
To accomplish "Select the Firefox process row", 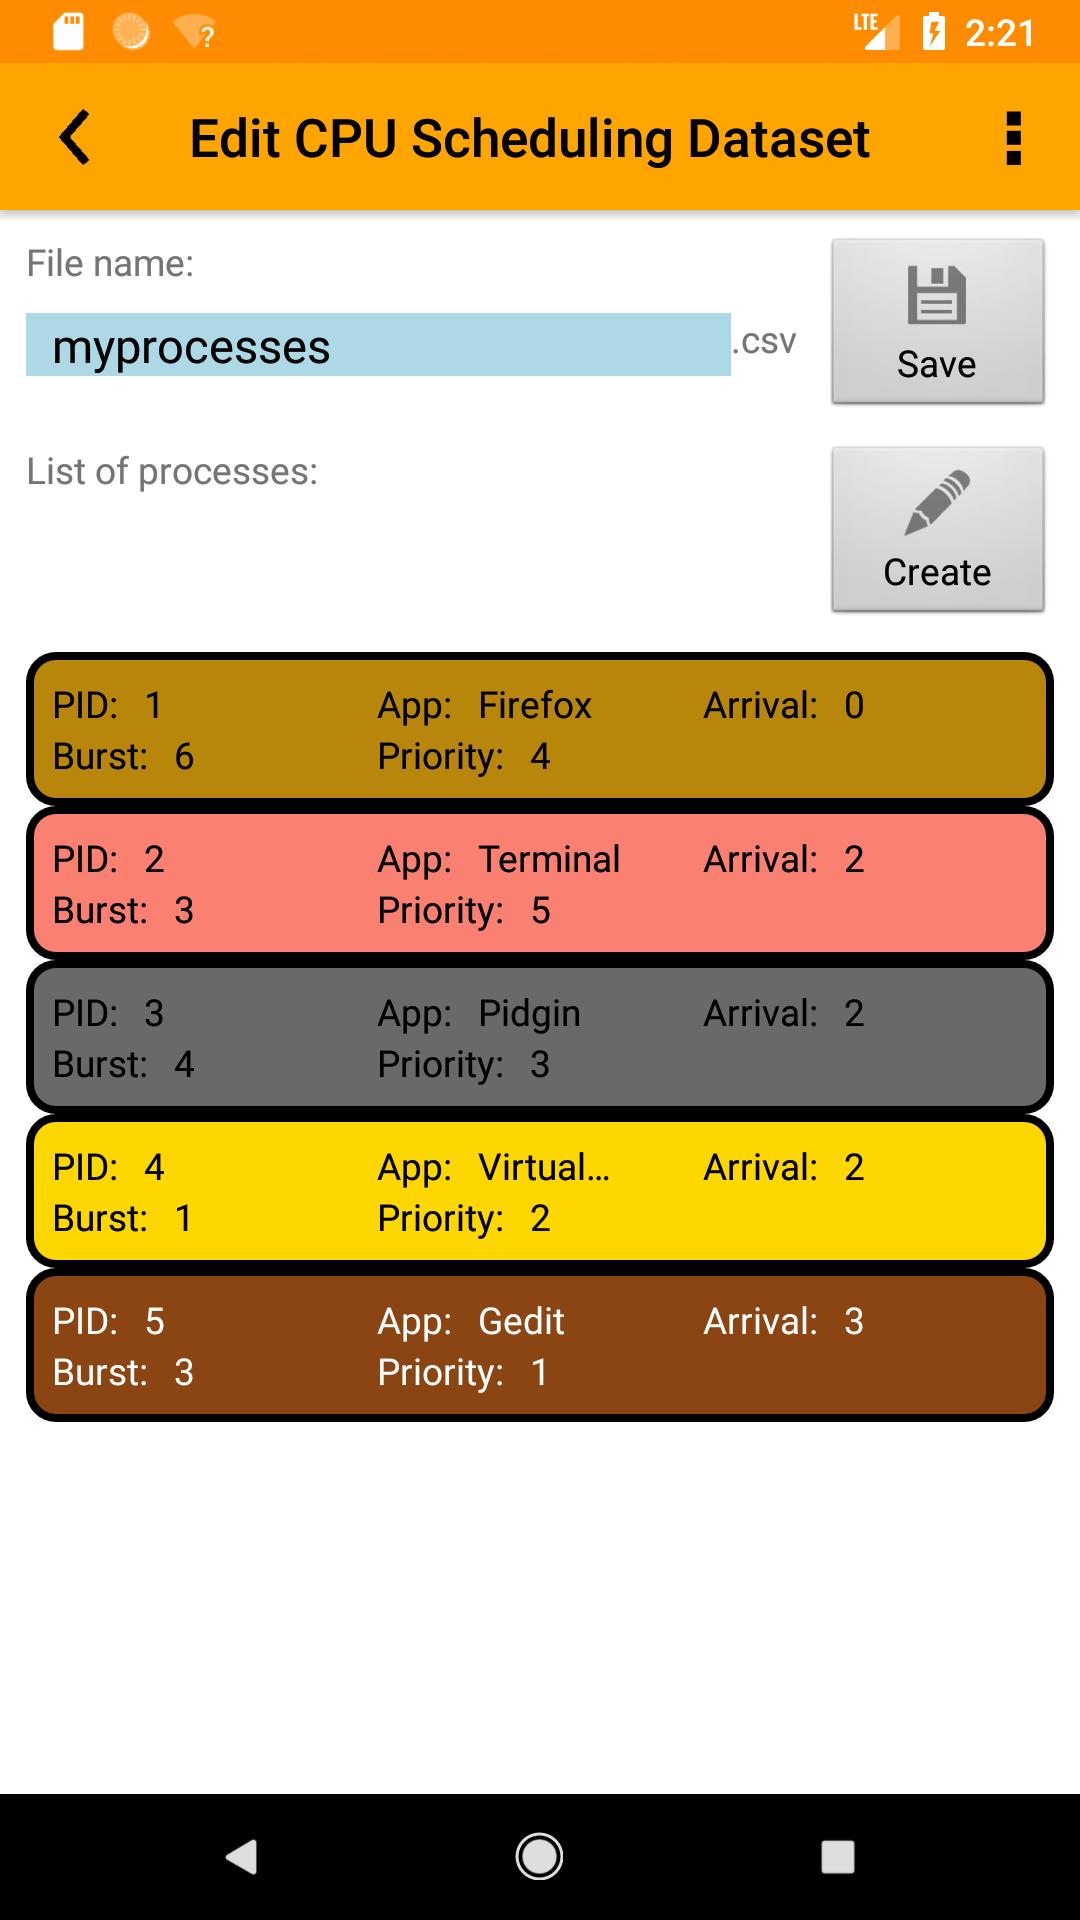I will pyautogui.click(x=540, y=730).
